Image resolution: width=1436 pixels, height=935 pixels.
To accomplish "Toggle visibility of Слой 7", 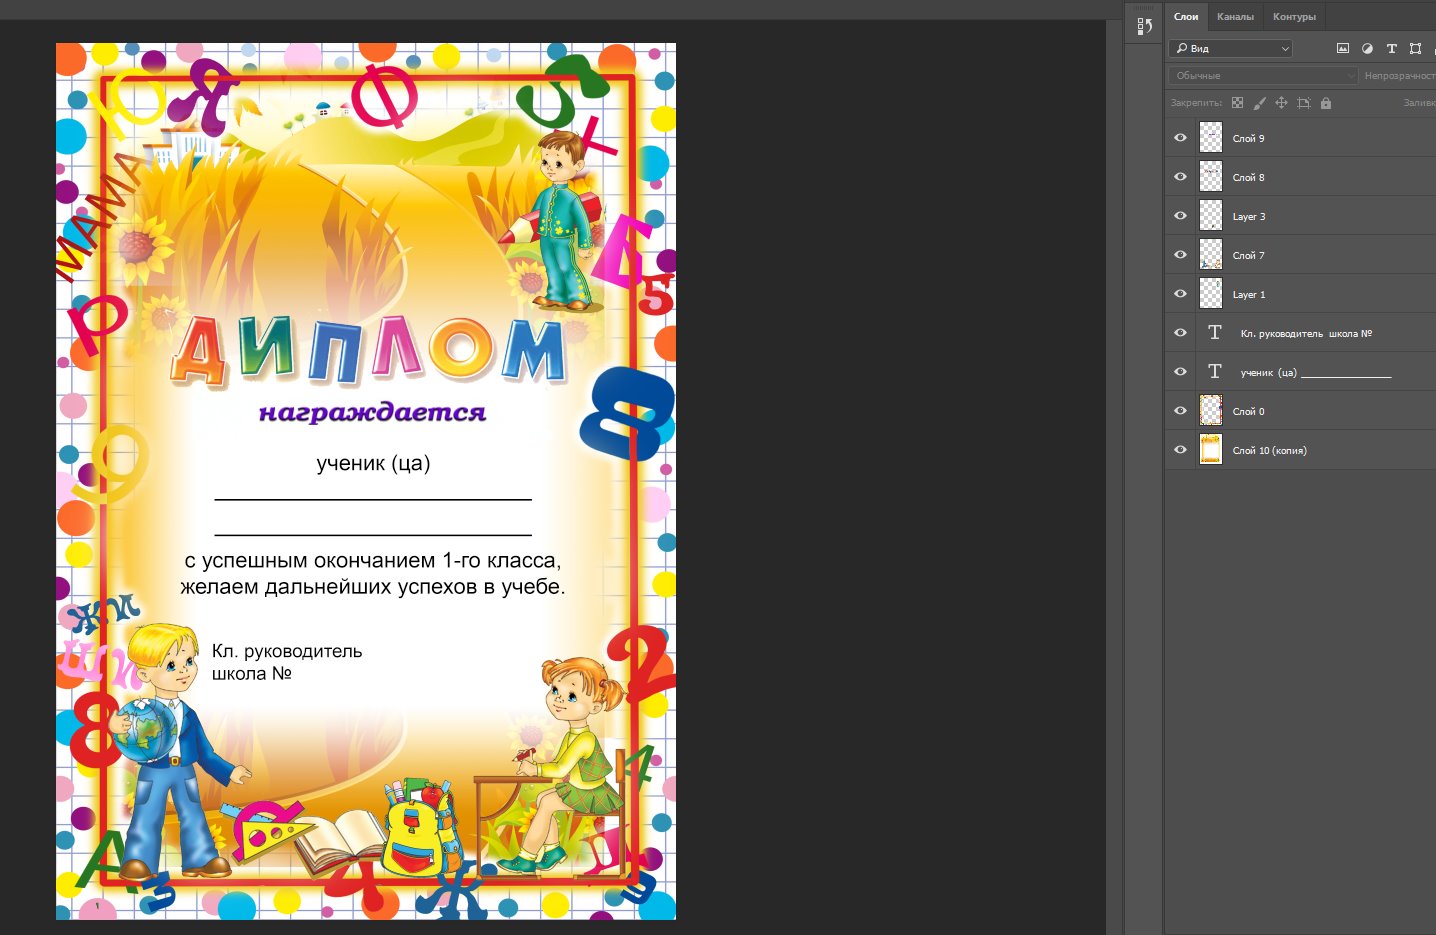I will 1180,255.
